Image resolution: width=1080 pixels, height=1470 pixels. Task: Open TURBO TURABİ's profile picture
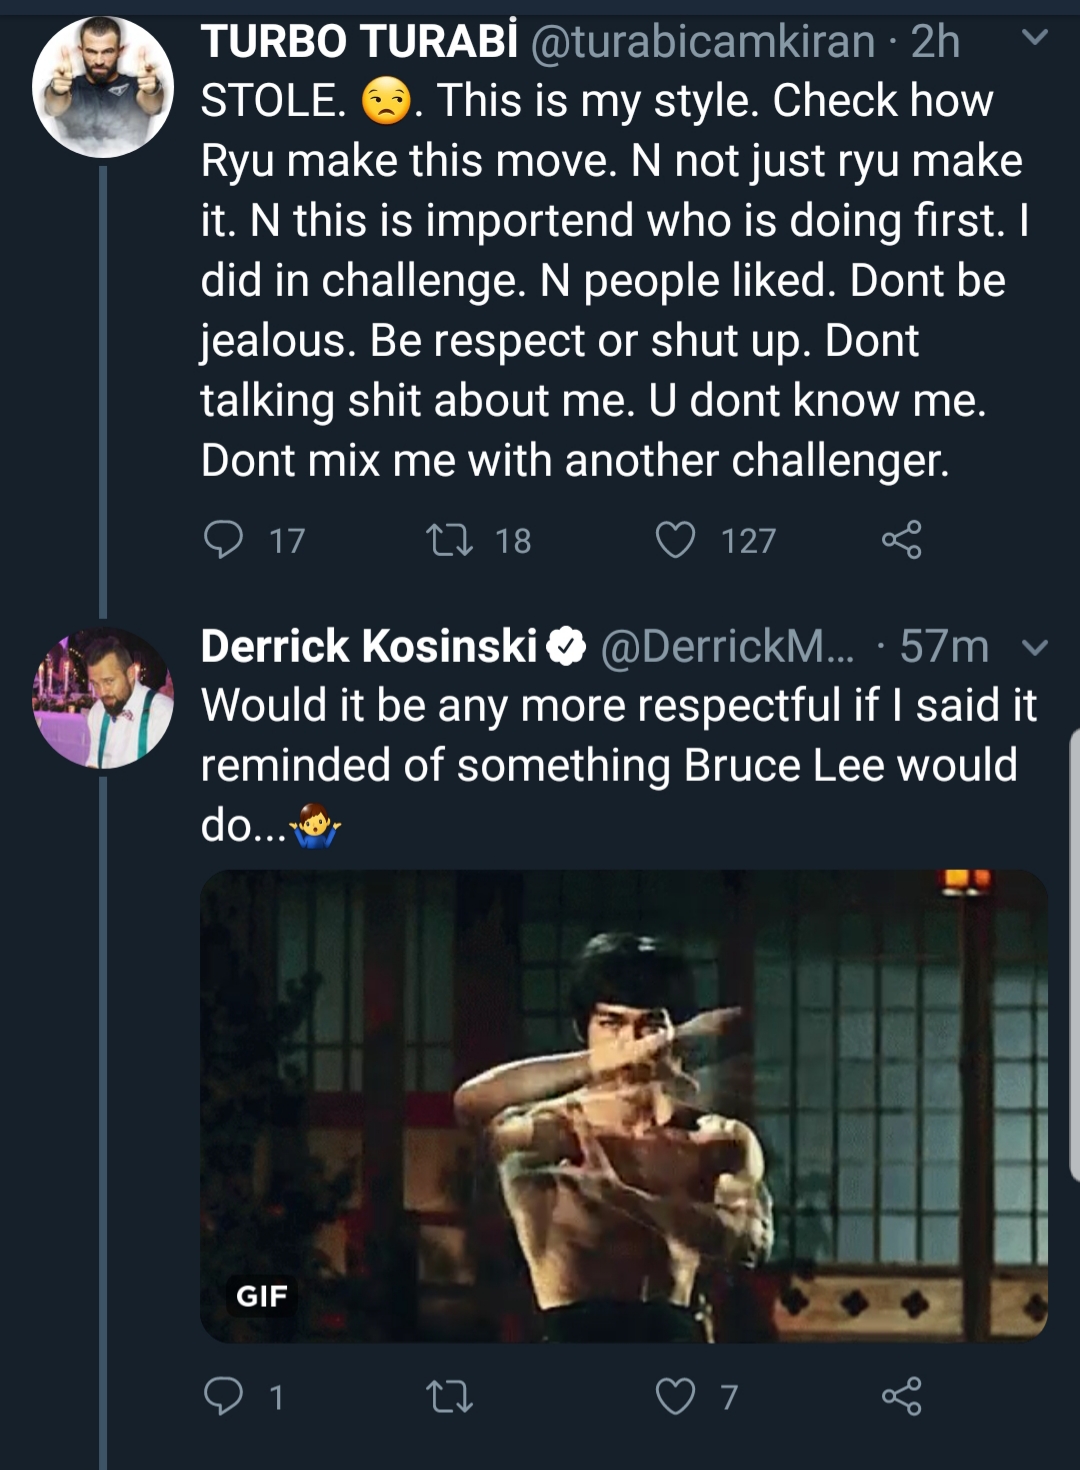point(102,87)
